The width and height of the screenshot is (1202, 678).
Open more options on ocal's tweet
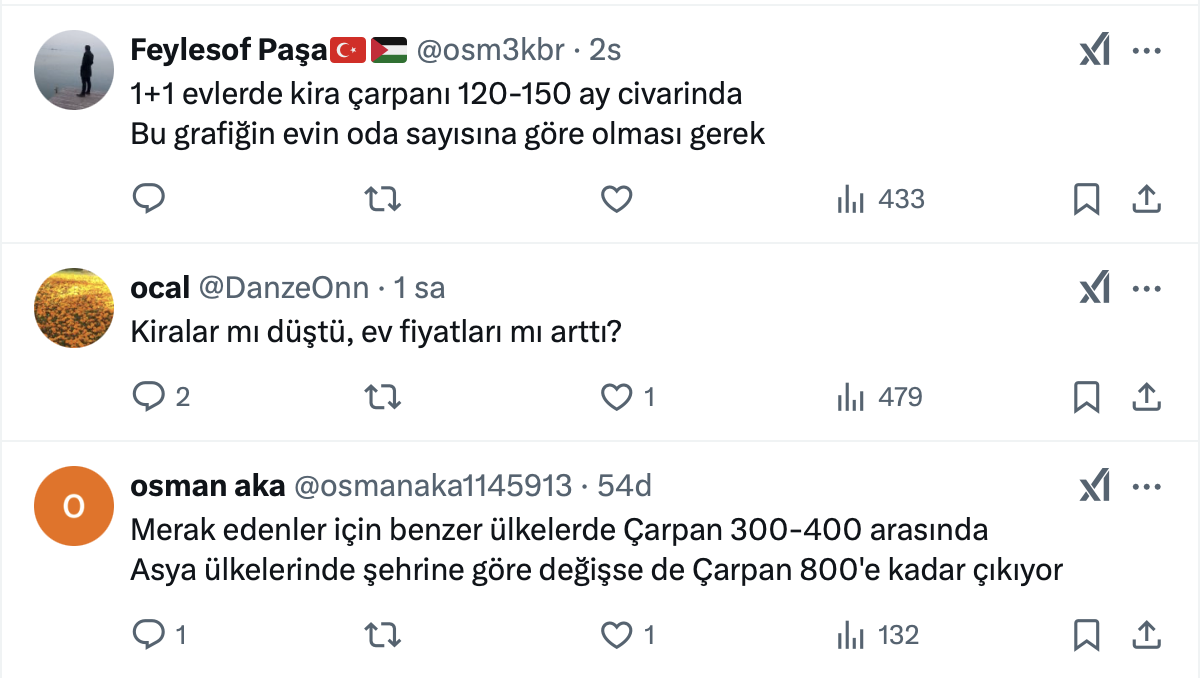(1145, 289)
